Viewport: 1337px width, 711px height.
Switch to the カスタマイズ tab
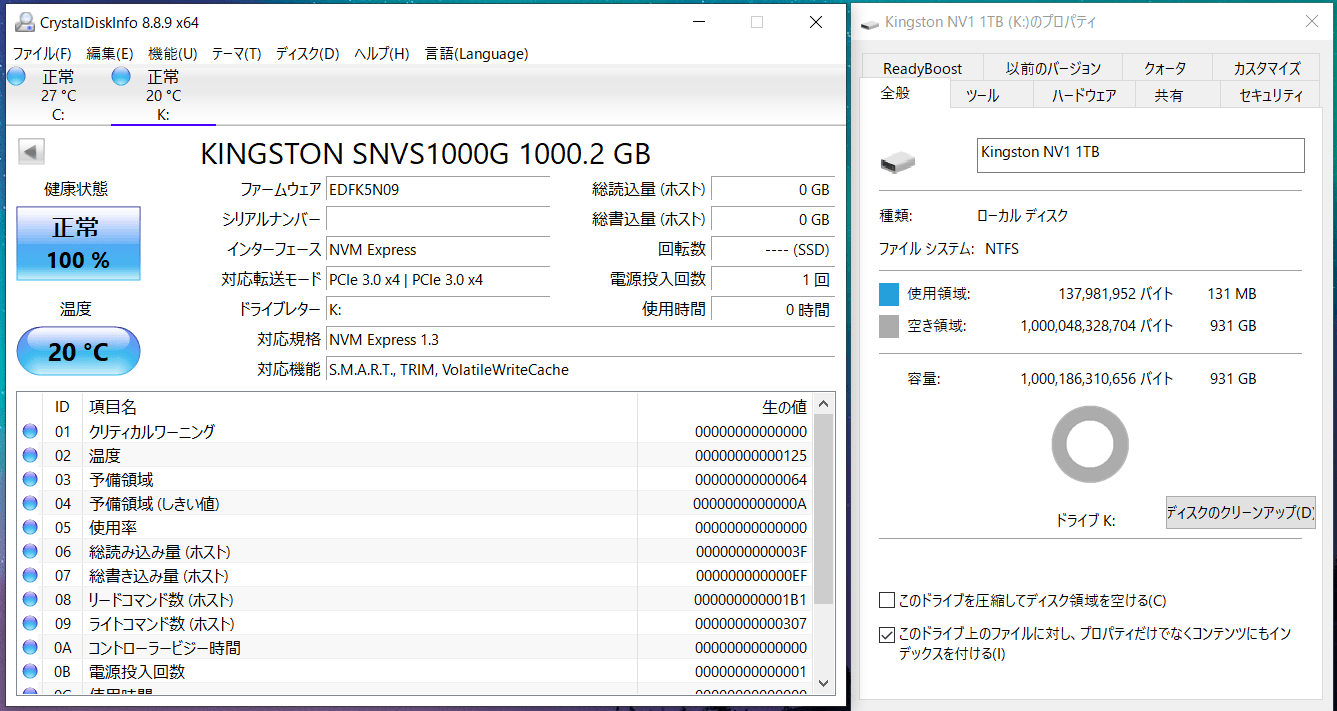pyautogui.click(x=1267, y=68)
